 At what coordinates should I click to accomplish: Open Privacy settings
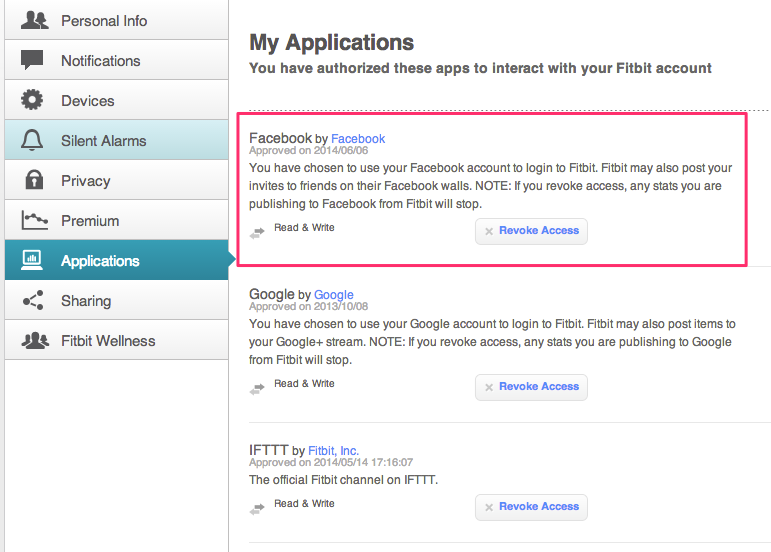(x=117, y=180)
